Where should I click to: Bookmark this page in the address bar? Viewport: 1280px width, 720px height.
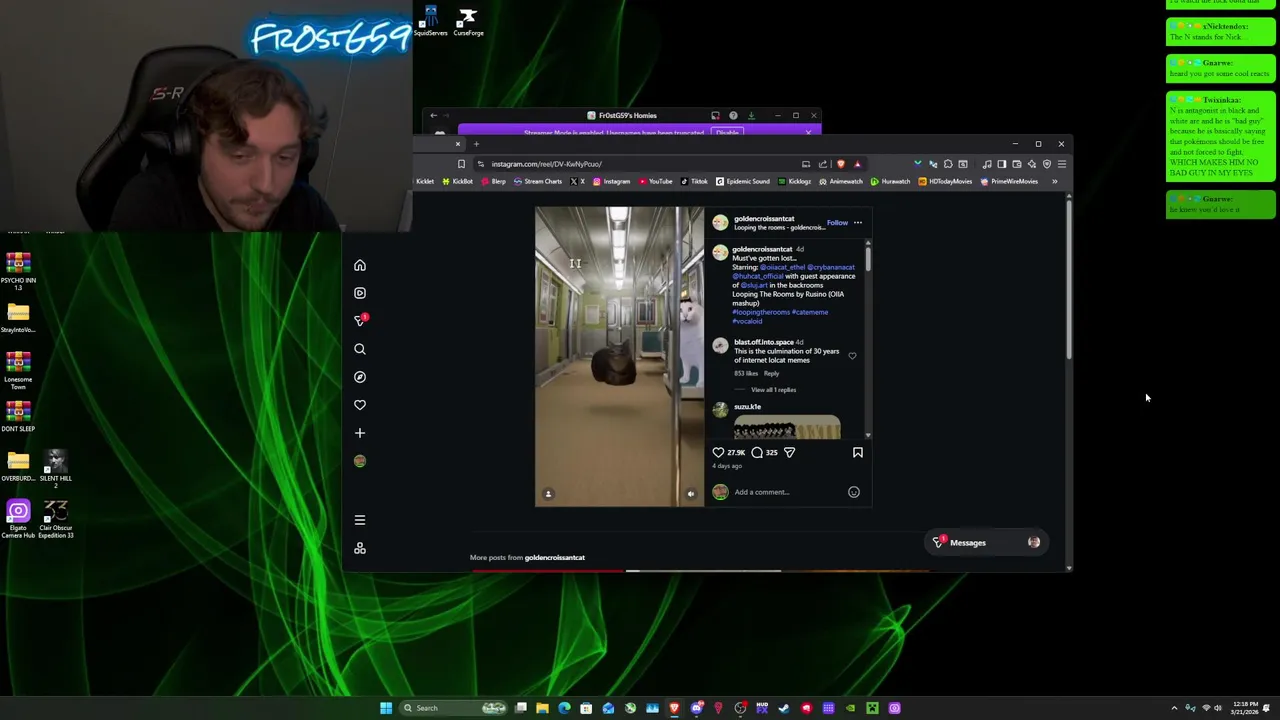click(461, 164)
